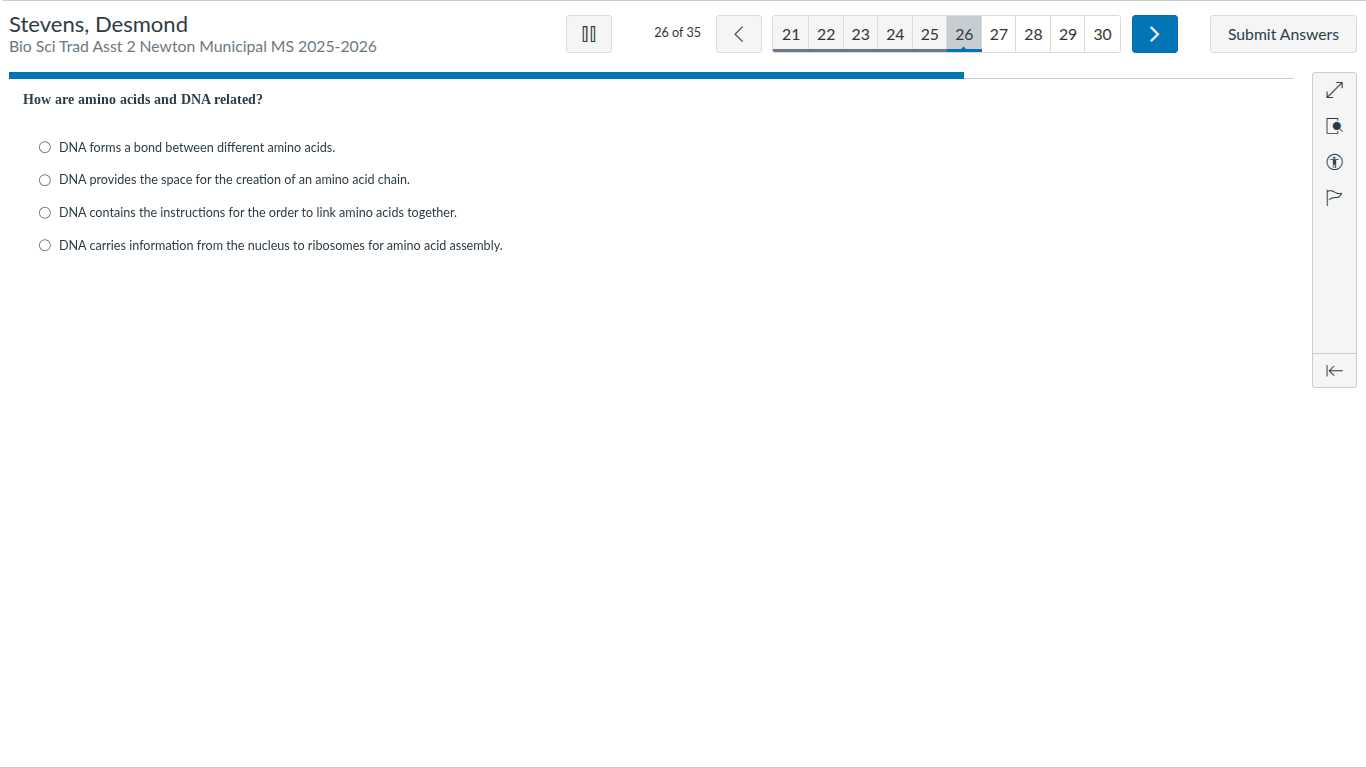Expand the question to full screen
Image resolution: width=1366 pixels, height=768 pixels.
point(1334,91)
